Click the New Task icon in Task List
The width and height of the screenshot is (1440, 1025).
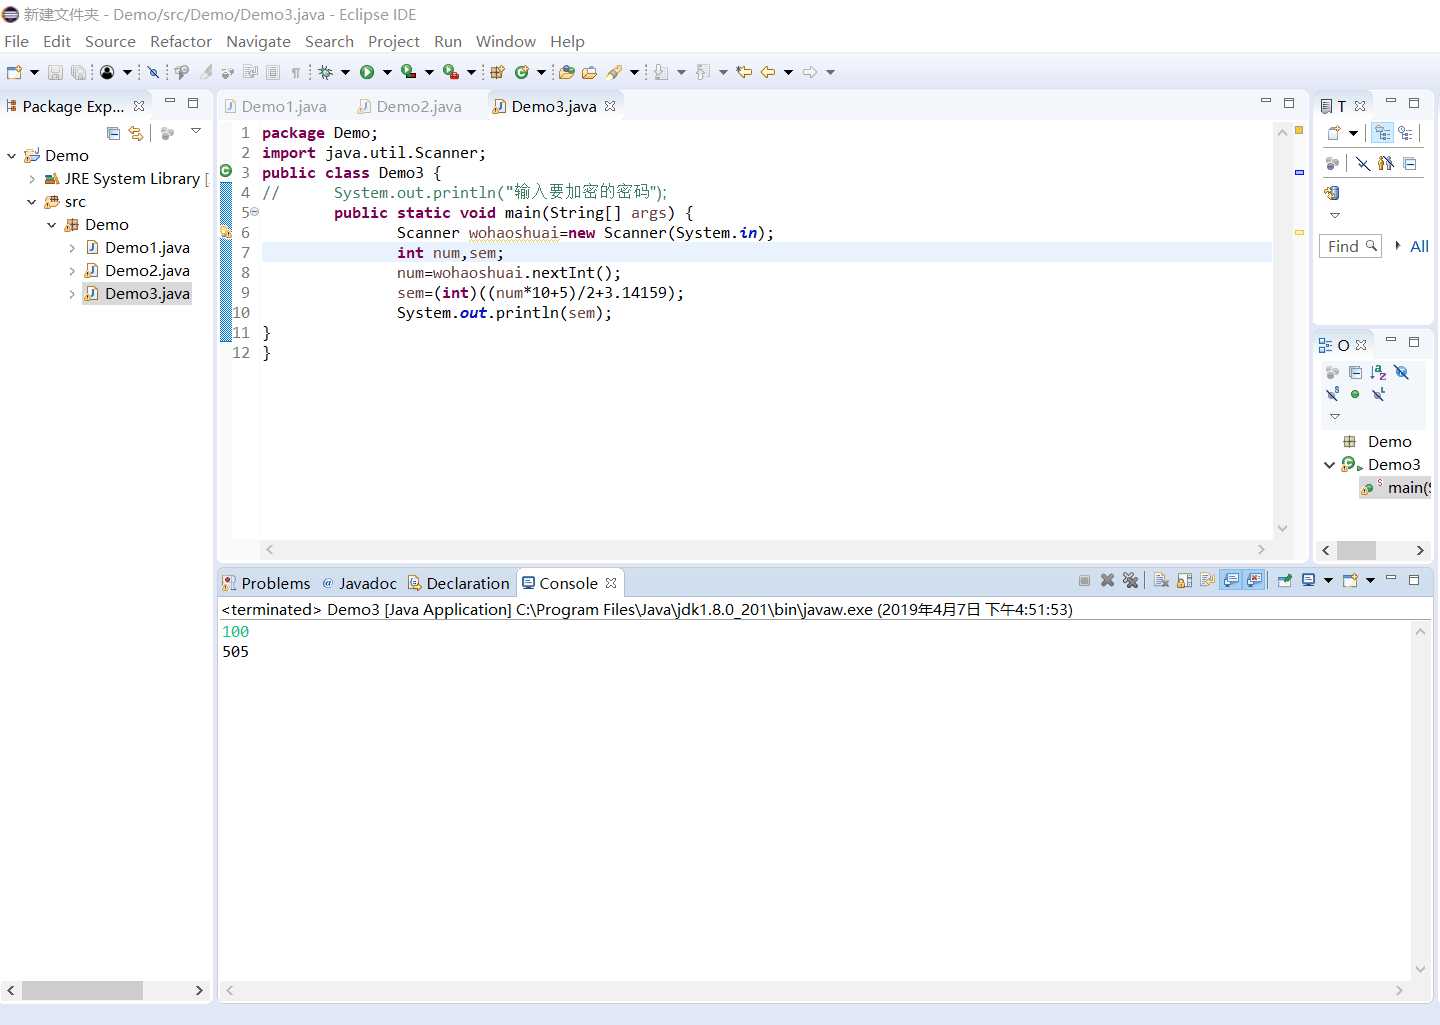1333,133
